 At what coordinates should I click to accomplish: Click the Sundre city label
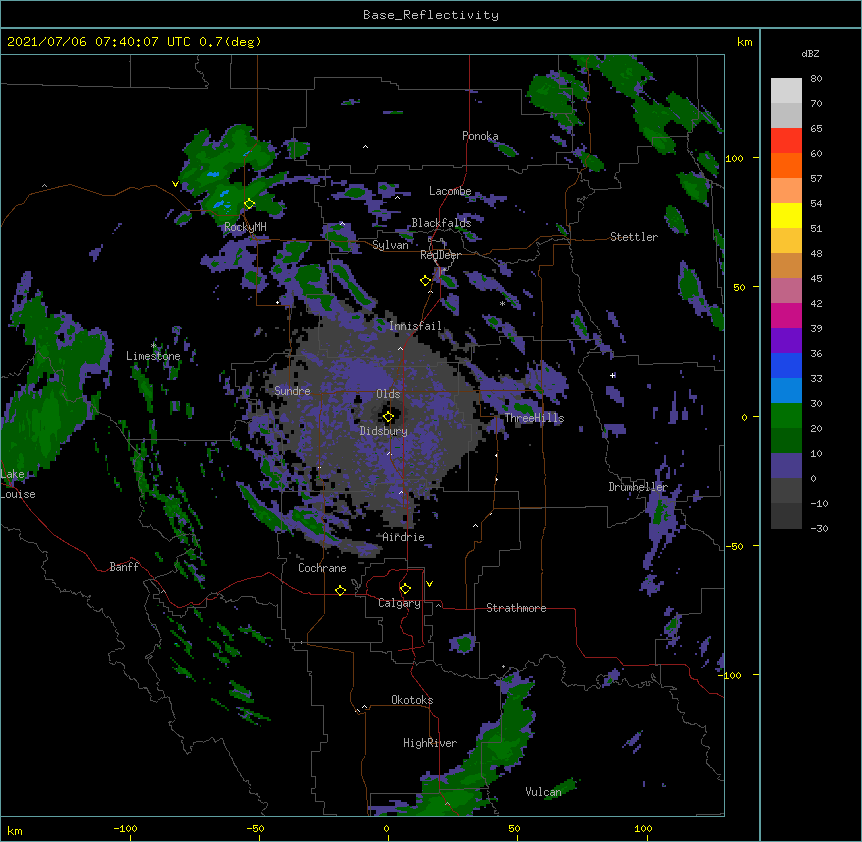coord(292,391)
